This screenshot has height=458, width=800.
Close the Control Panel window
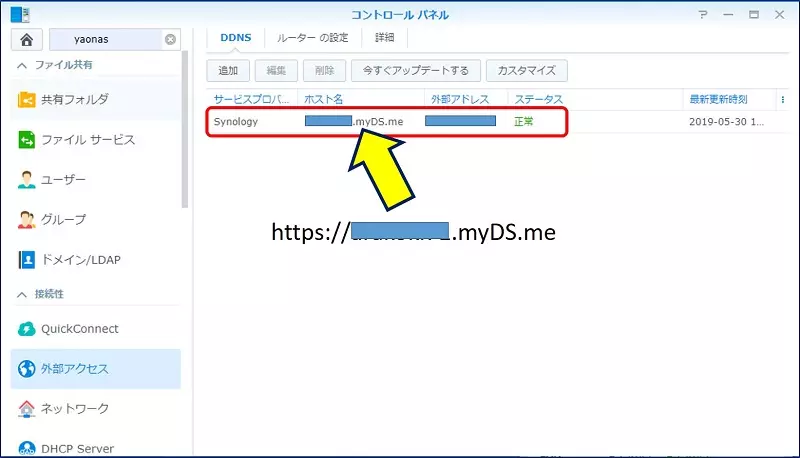[780, 14]
